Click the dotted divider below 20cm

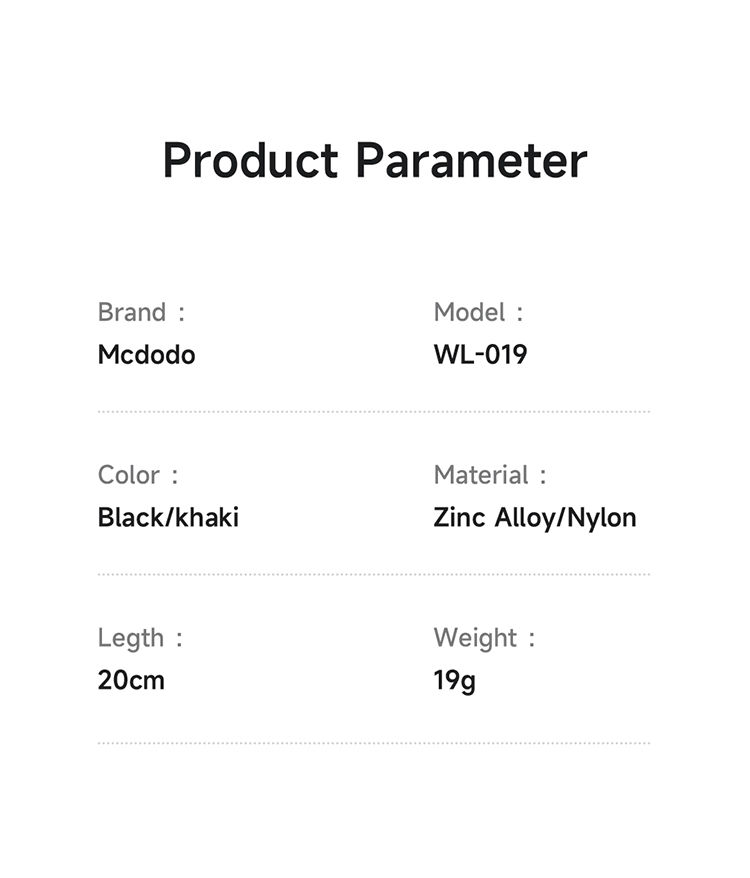(373, 743)
